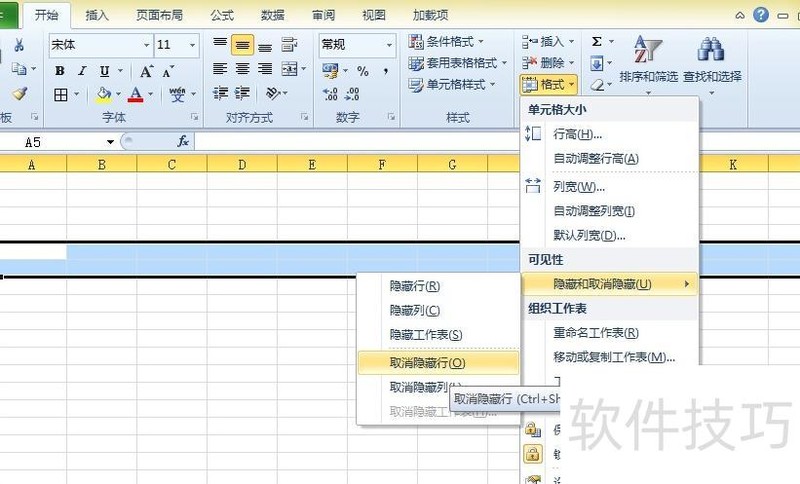Click the Fill down icon
800x484 pixels.
click(597, 64)
